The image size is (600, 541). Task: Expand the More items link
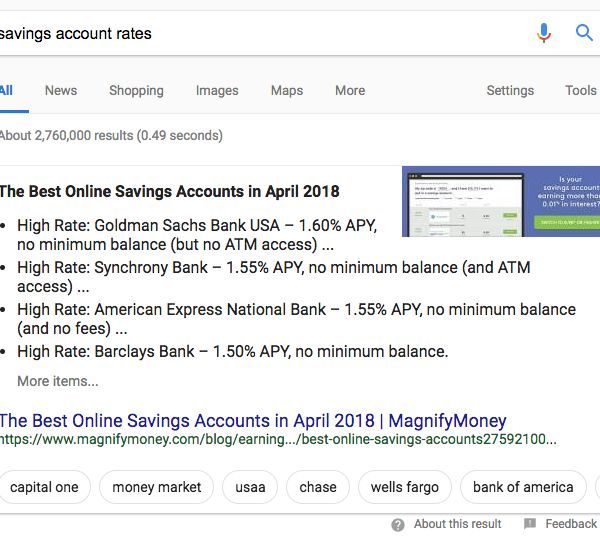click(58, 381)
